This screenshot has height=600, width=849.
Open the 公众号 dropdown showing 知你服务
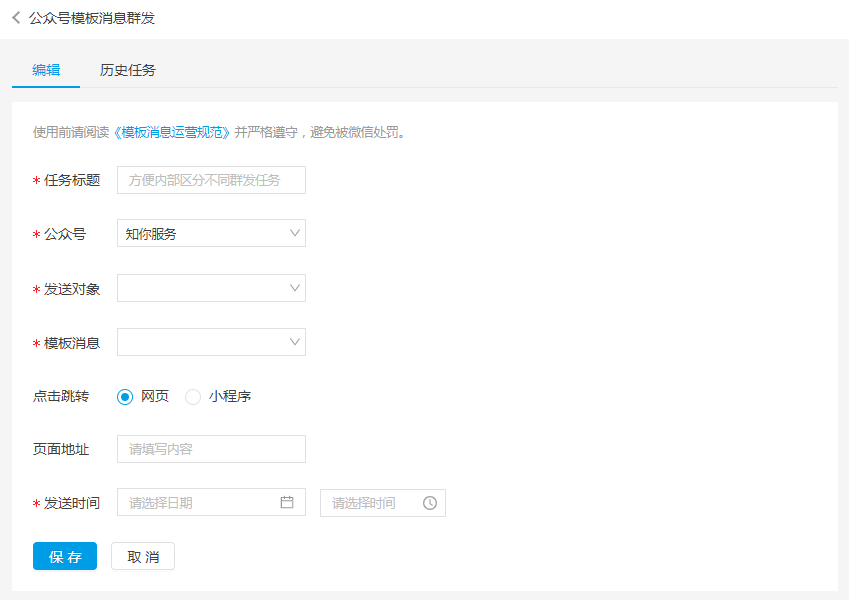click(x=211, y=233)
